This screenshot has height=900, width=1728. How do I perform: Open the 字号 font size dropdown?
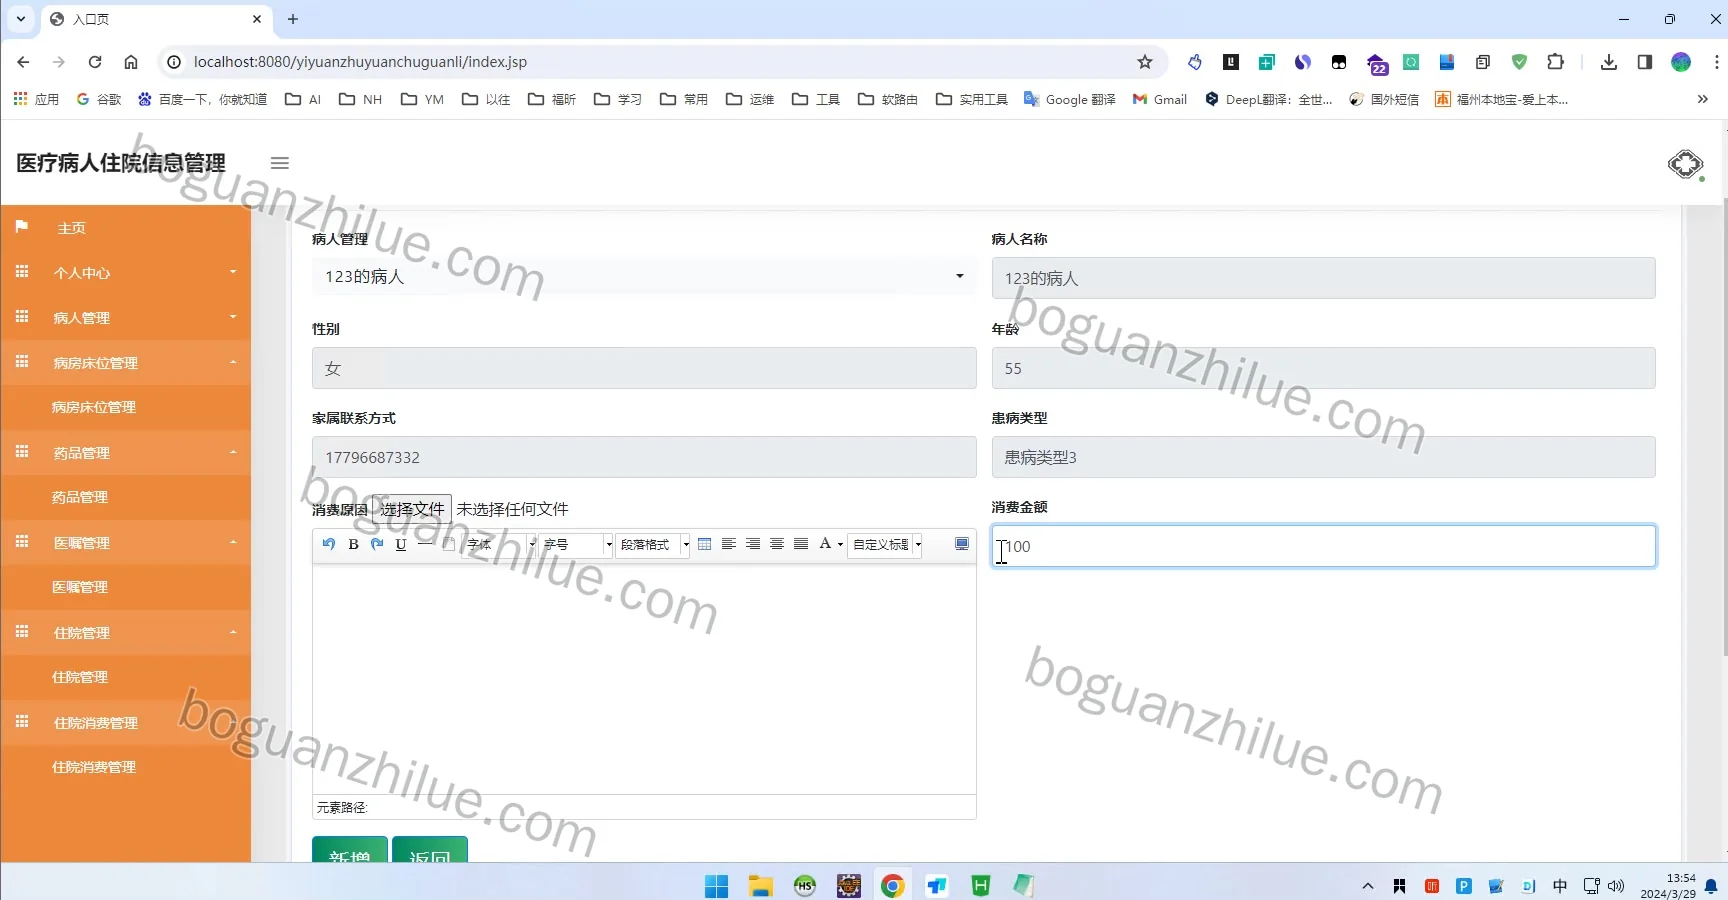tap(576, 544)
